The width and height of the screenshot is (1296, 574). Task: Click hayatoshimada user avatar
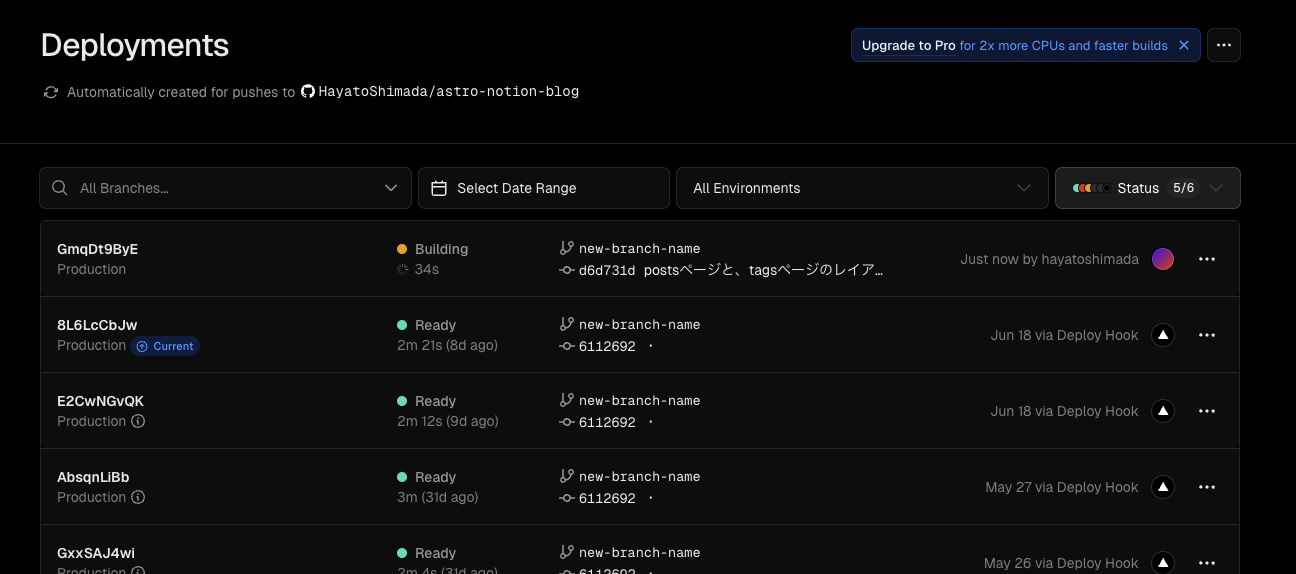point(1162,259)
